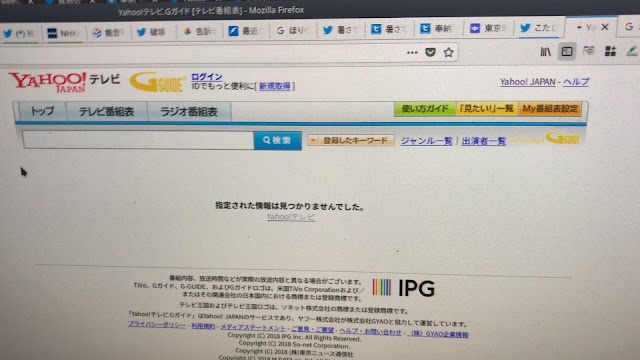
Task: Click the G-GUIDE logo near header
Action: [x=157, y=82]
